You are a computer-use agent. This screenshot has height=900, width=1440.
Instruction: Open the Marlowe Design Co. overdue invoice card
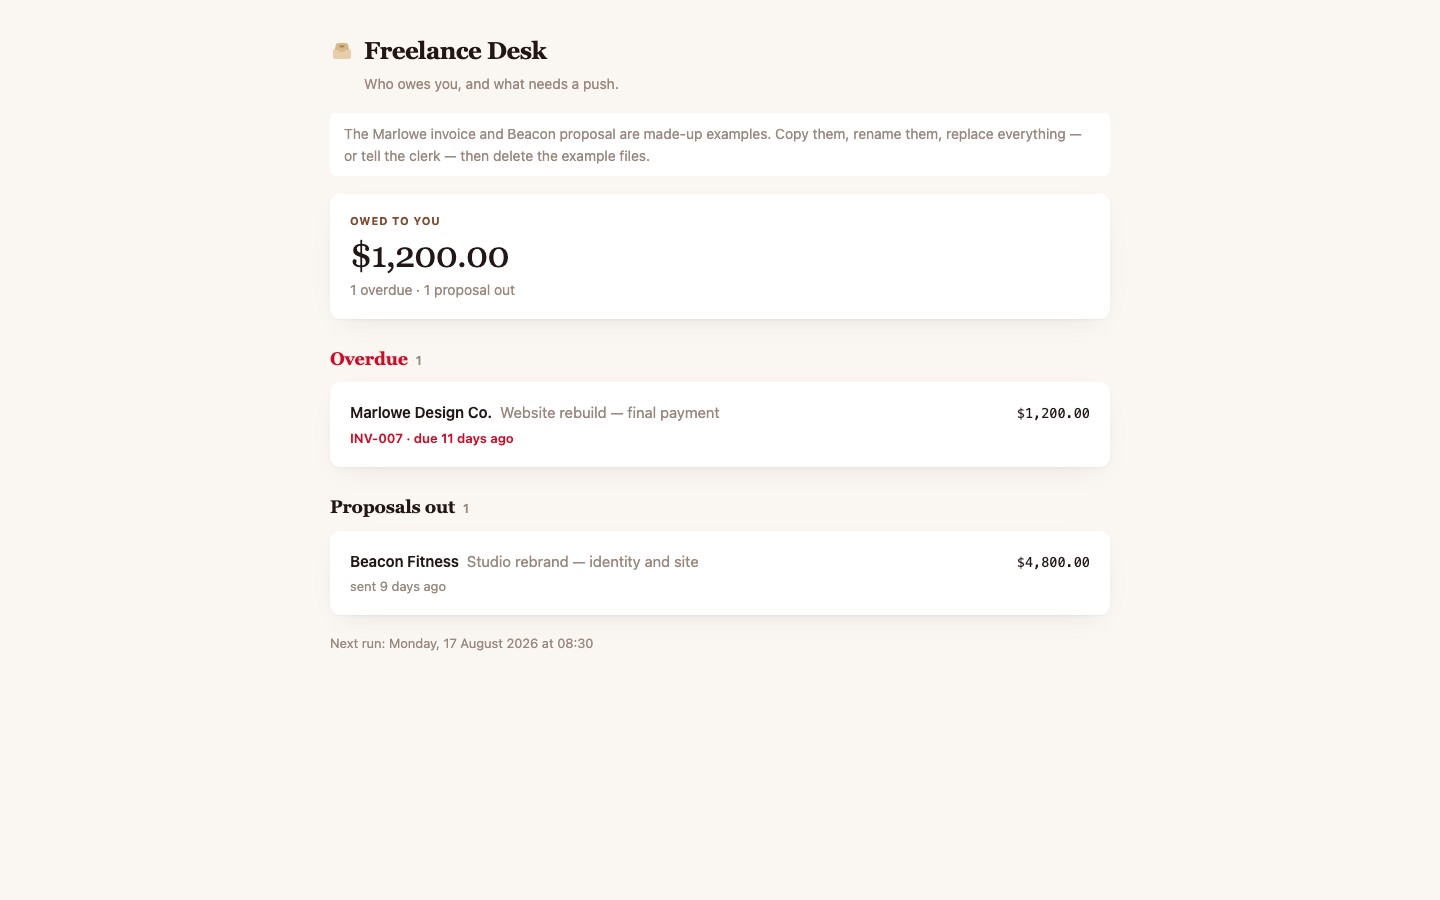tap(720, 424)
